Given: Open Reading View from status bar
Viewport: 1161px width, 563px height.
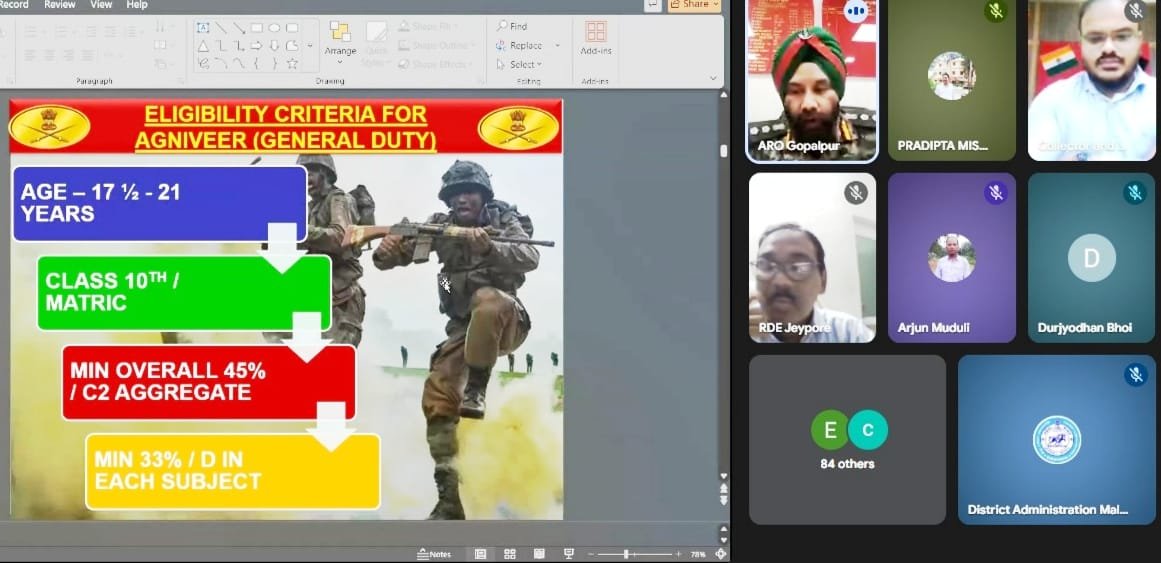Looking at the screenshot, I should (539, 554).
